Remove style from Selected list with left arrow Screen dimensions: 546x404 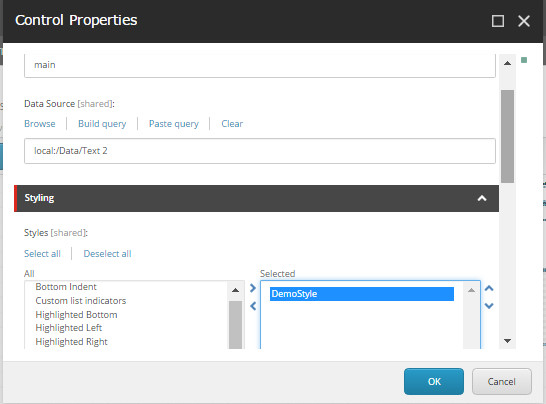click(253, 306)
